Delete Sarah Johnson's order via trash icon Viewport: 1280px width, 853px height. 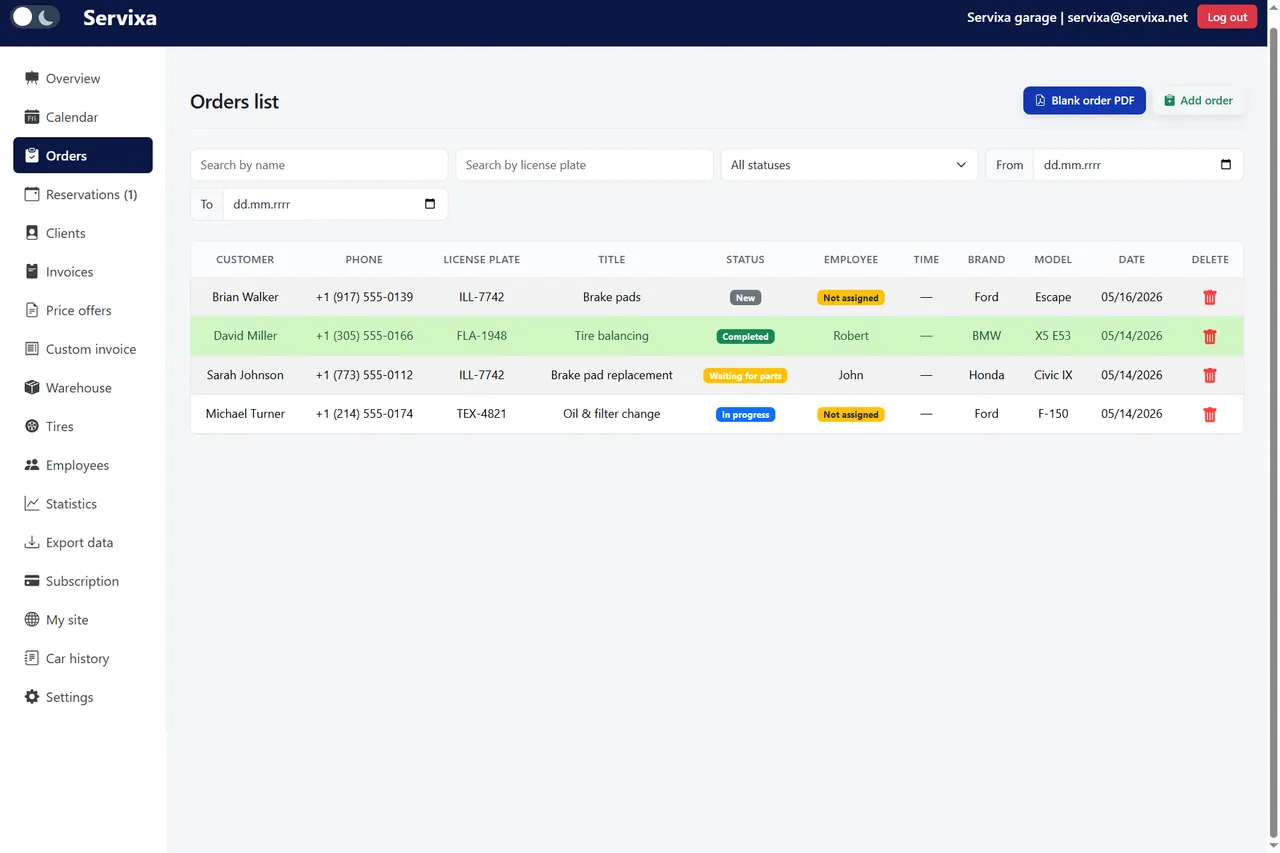point(1210,375)
